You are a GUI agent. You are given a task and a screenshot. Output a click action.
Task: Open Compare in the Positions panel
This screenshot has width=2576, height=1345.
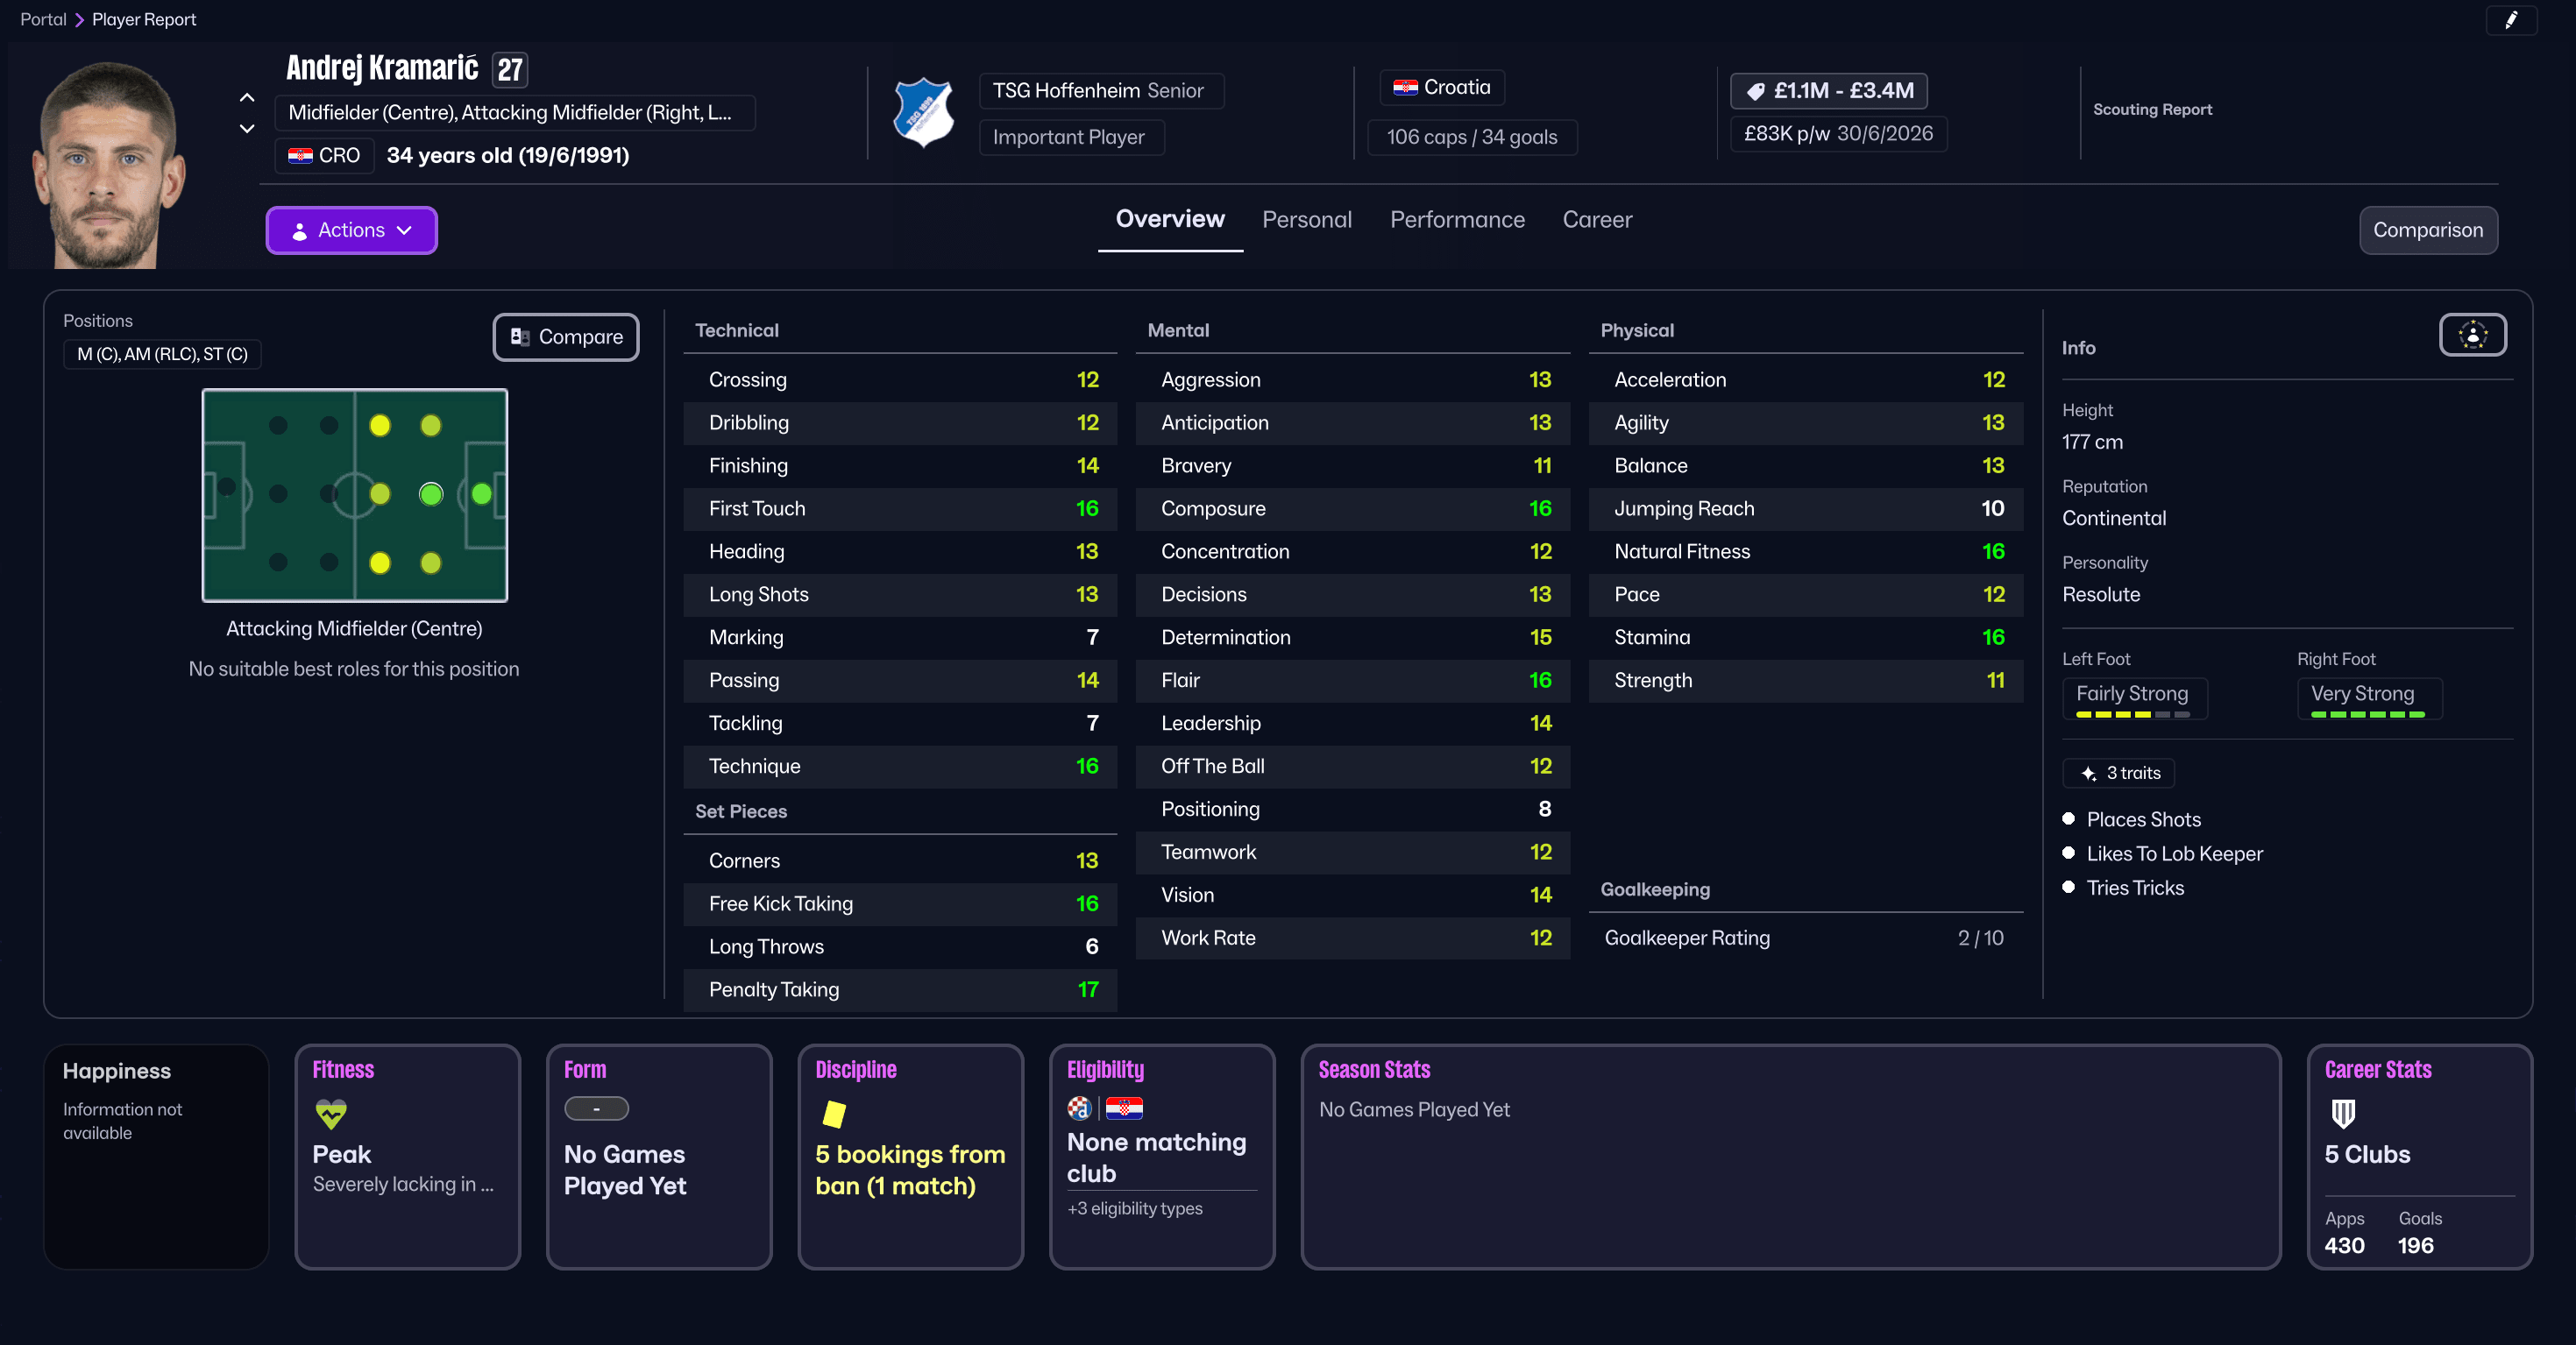(x=565, y=337)
